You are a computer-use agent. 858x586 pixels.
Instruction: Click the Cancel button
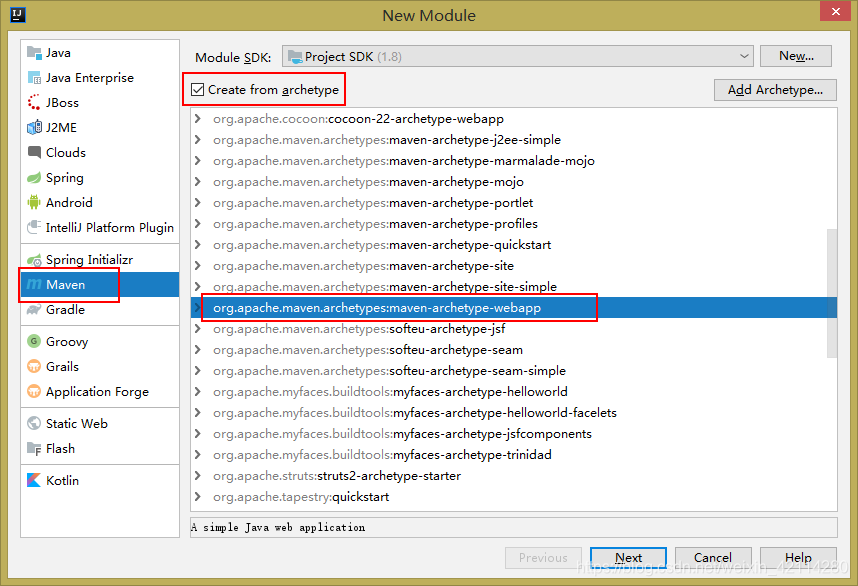[713, 558]
